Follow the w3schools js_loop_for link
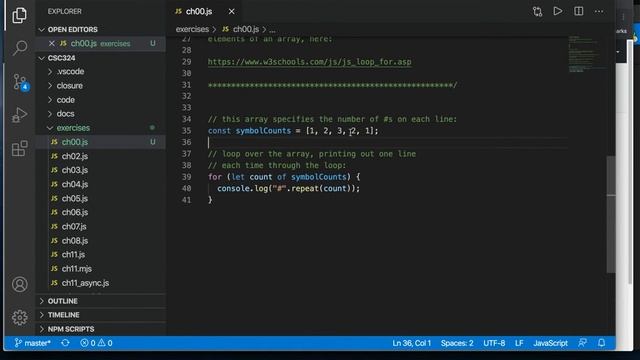The width and height of the screenshot is (640, 360). [x=309, y=62]
